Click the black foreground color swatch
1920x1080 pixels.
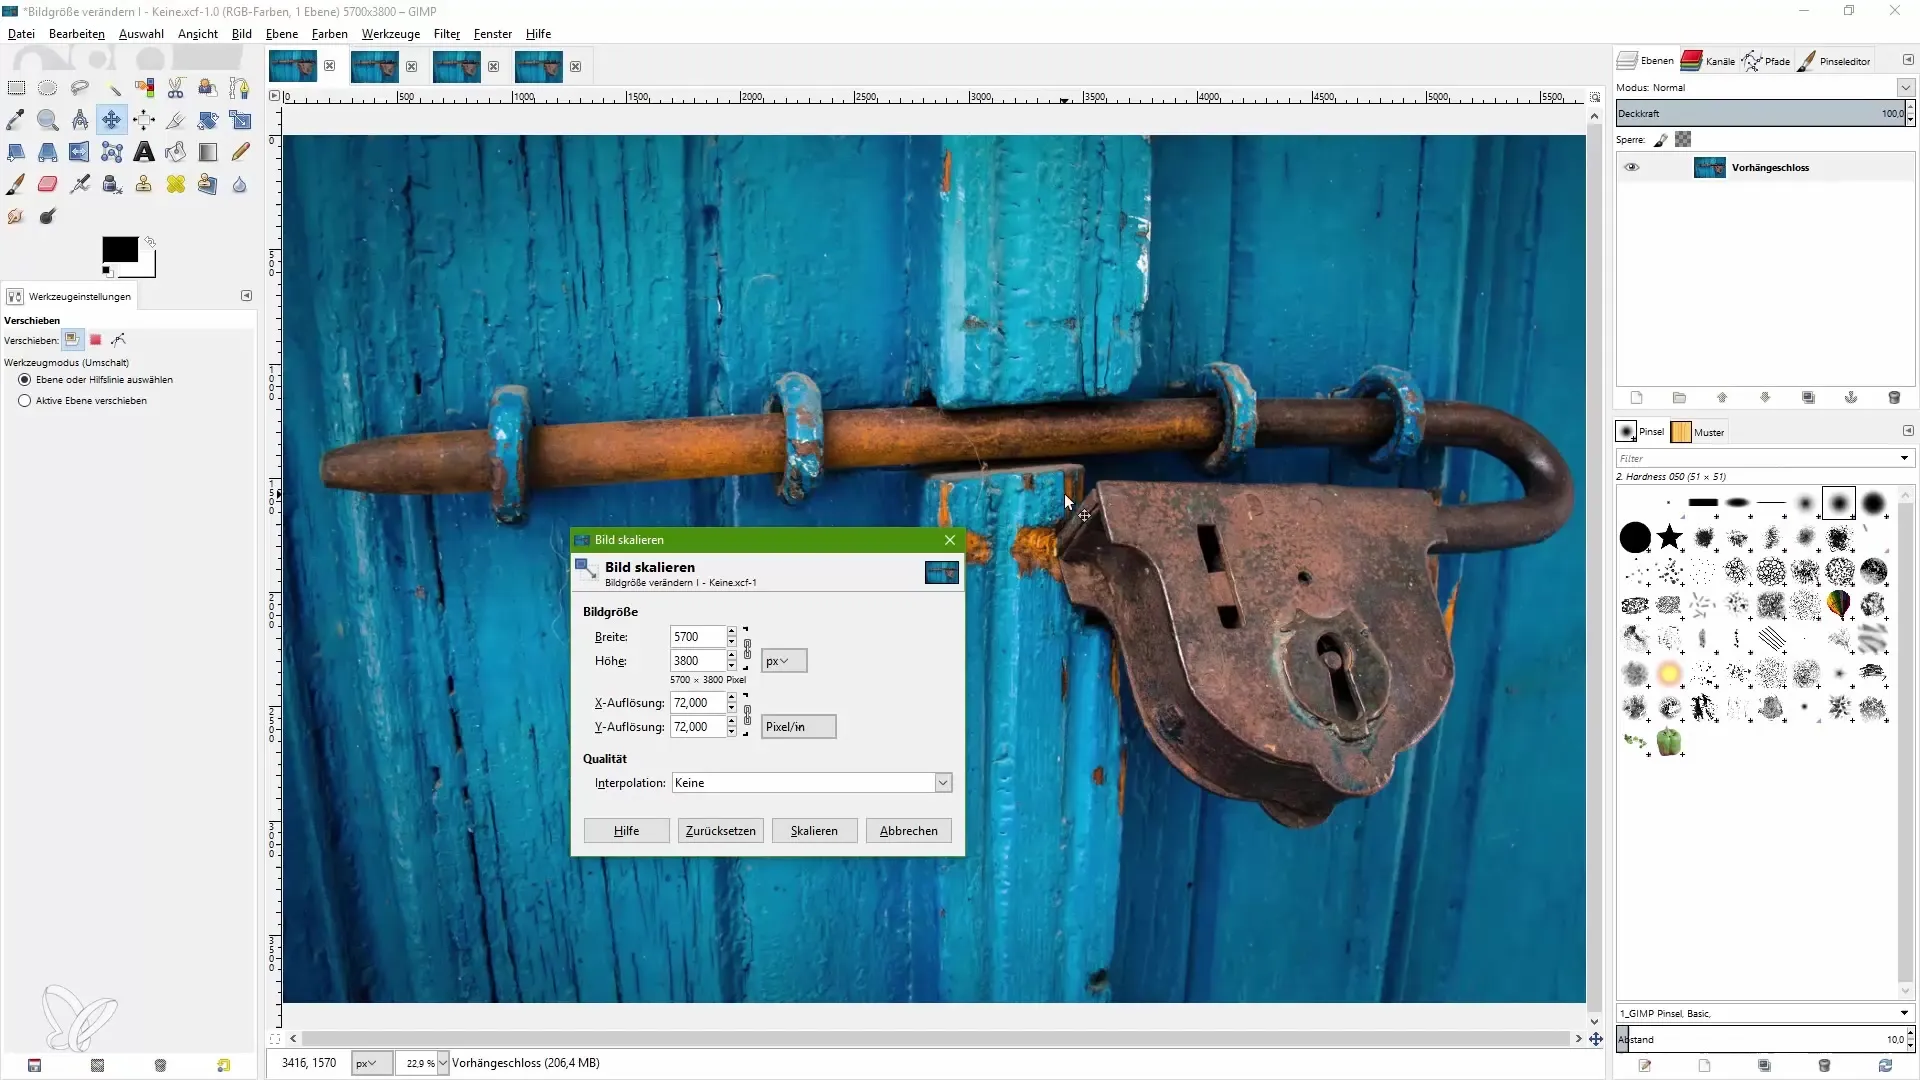[119, 250]
